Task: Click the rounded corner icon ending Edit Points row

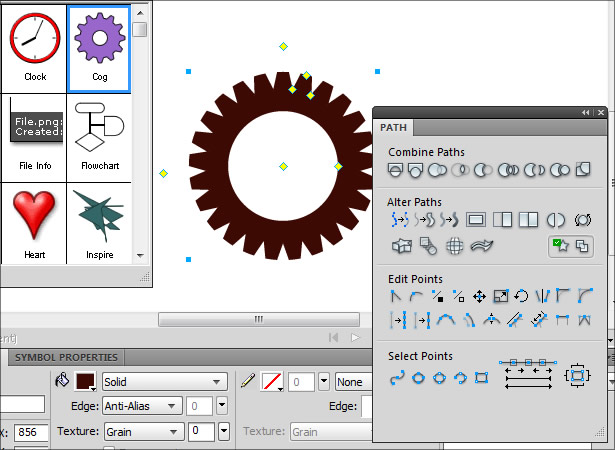Action: 585,296
